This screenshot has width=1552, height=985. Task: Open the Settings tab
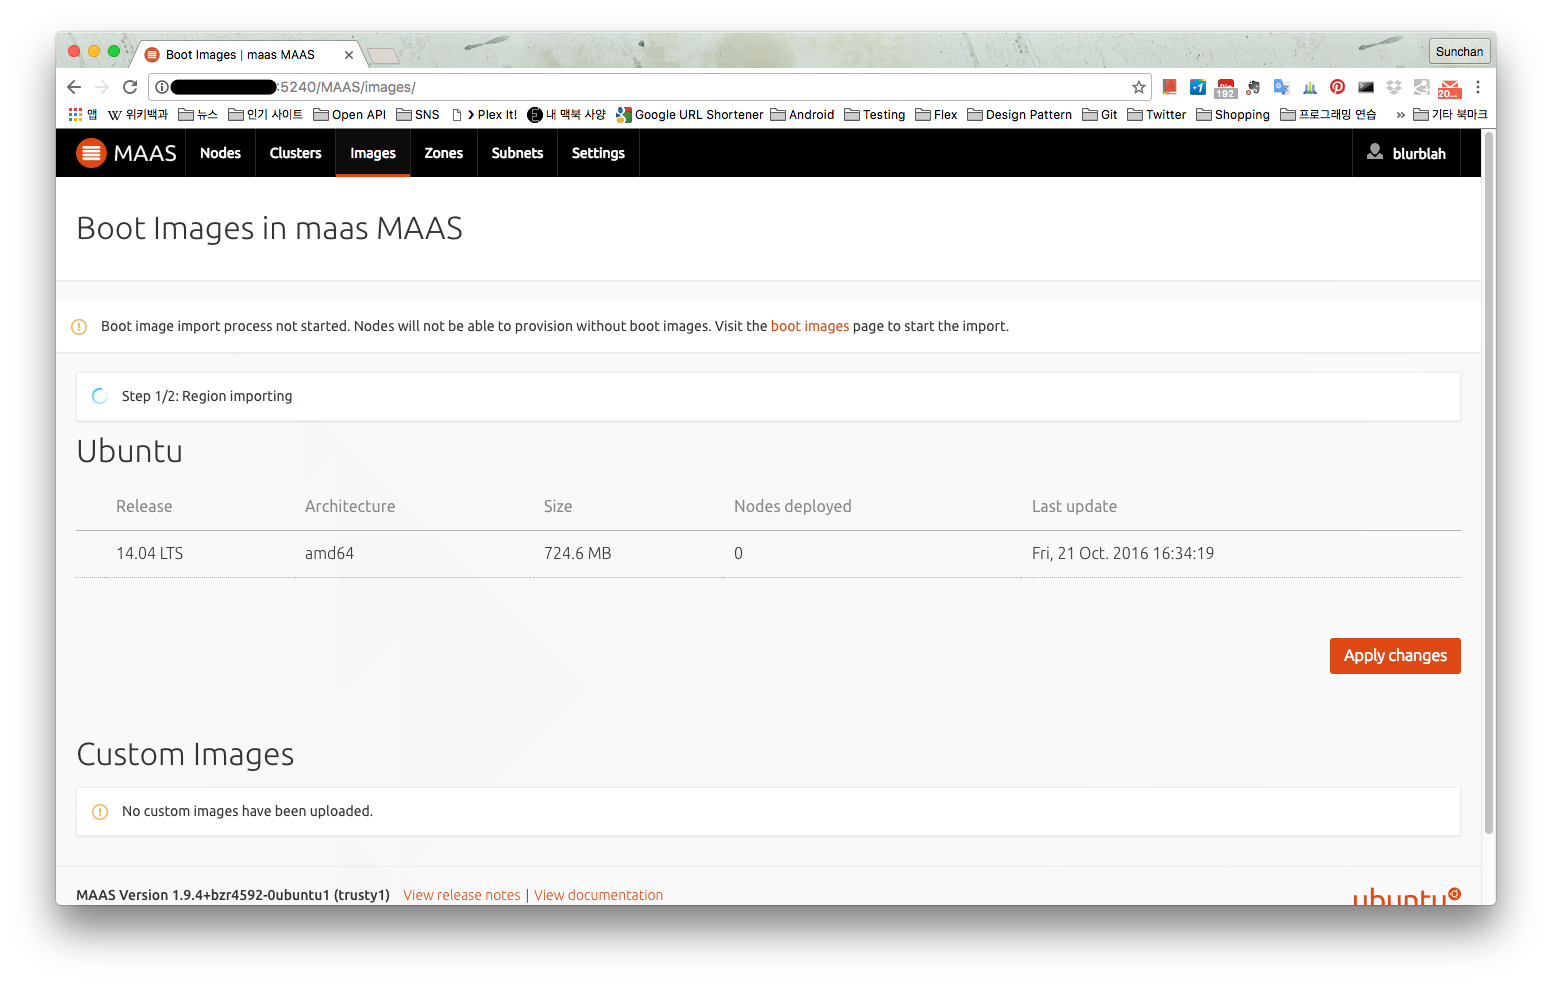[x=598, y=153]
